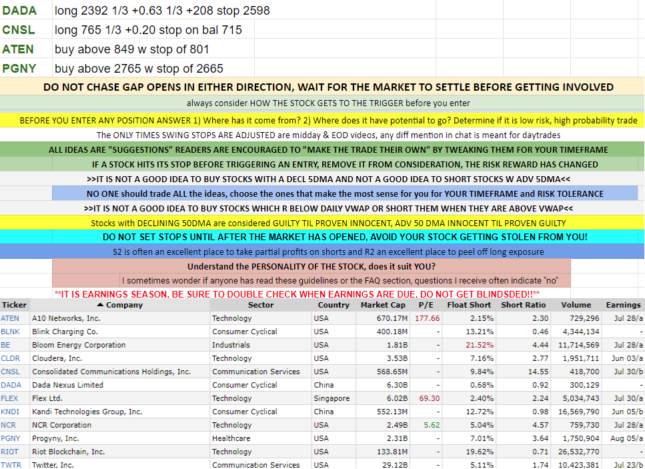Viewport: 645px width, 469px height.
Task: Select the red 'IT IS EARNINGS SEASON' warning
Action: click(296, 294)
